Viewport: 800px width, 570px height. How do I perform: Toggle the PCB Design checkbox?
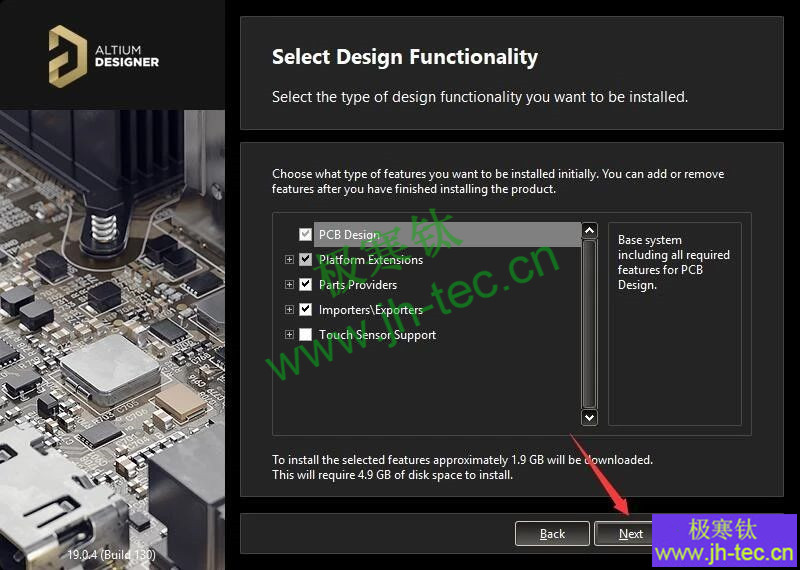point(305,234)
